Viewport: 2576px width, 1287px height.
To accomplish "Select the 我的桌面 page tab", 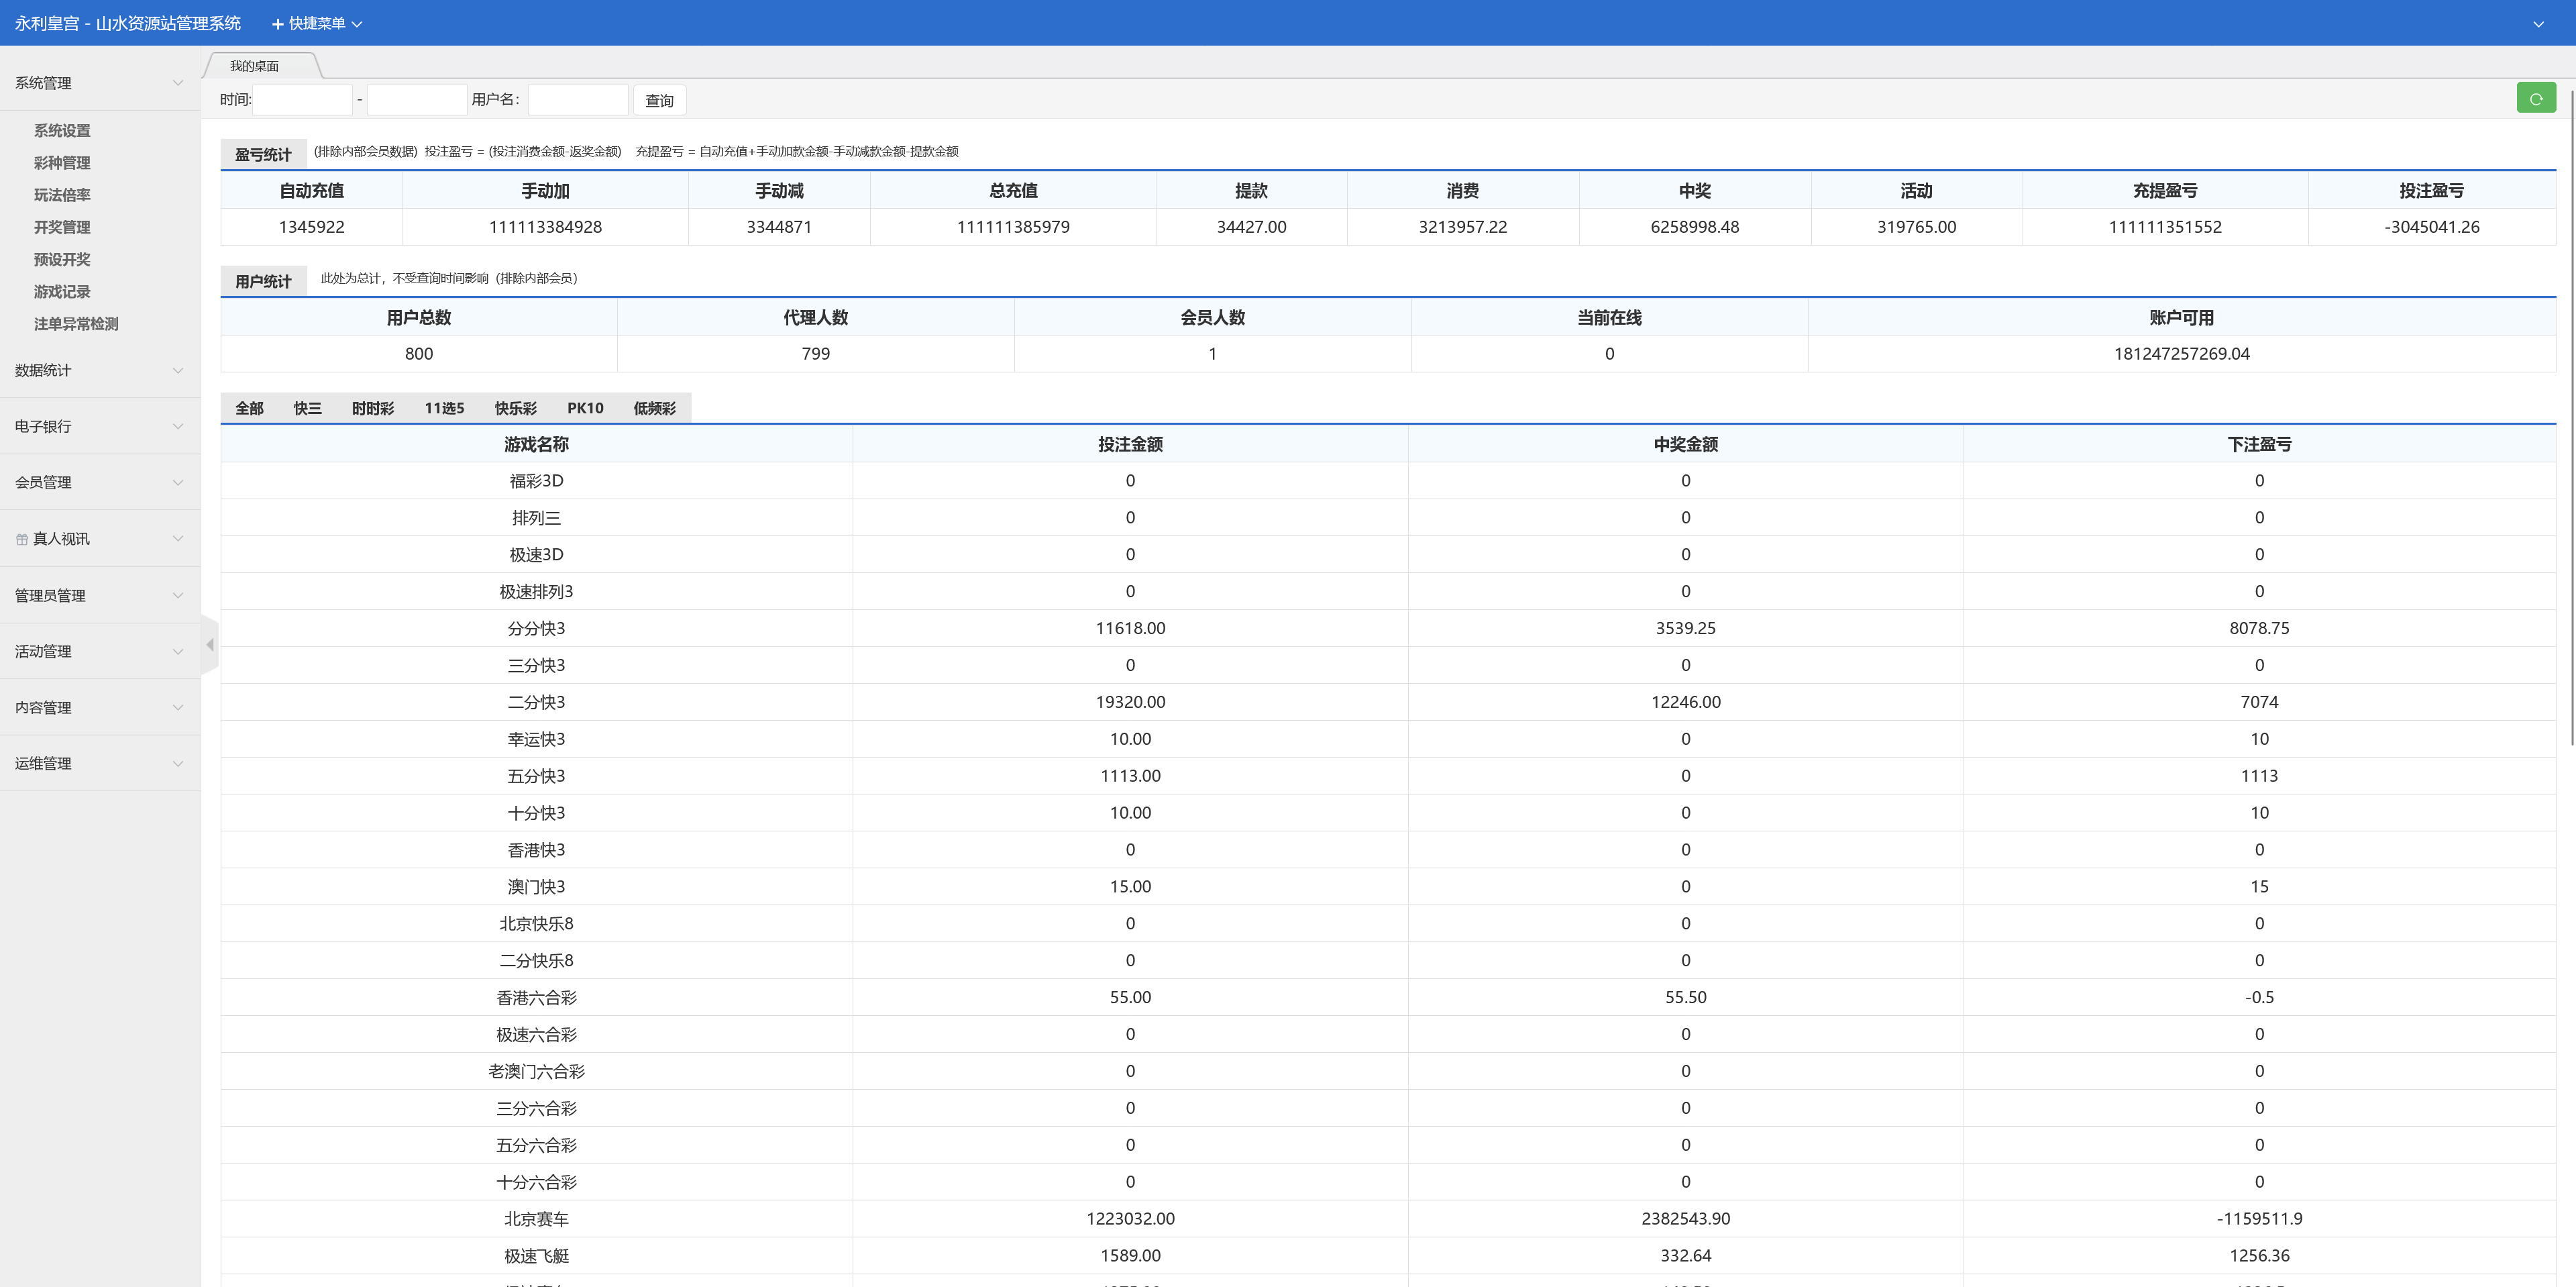I will [255, 66].
